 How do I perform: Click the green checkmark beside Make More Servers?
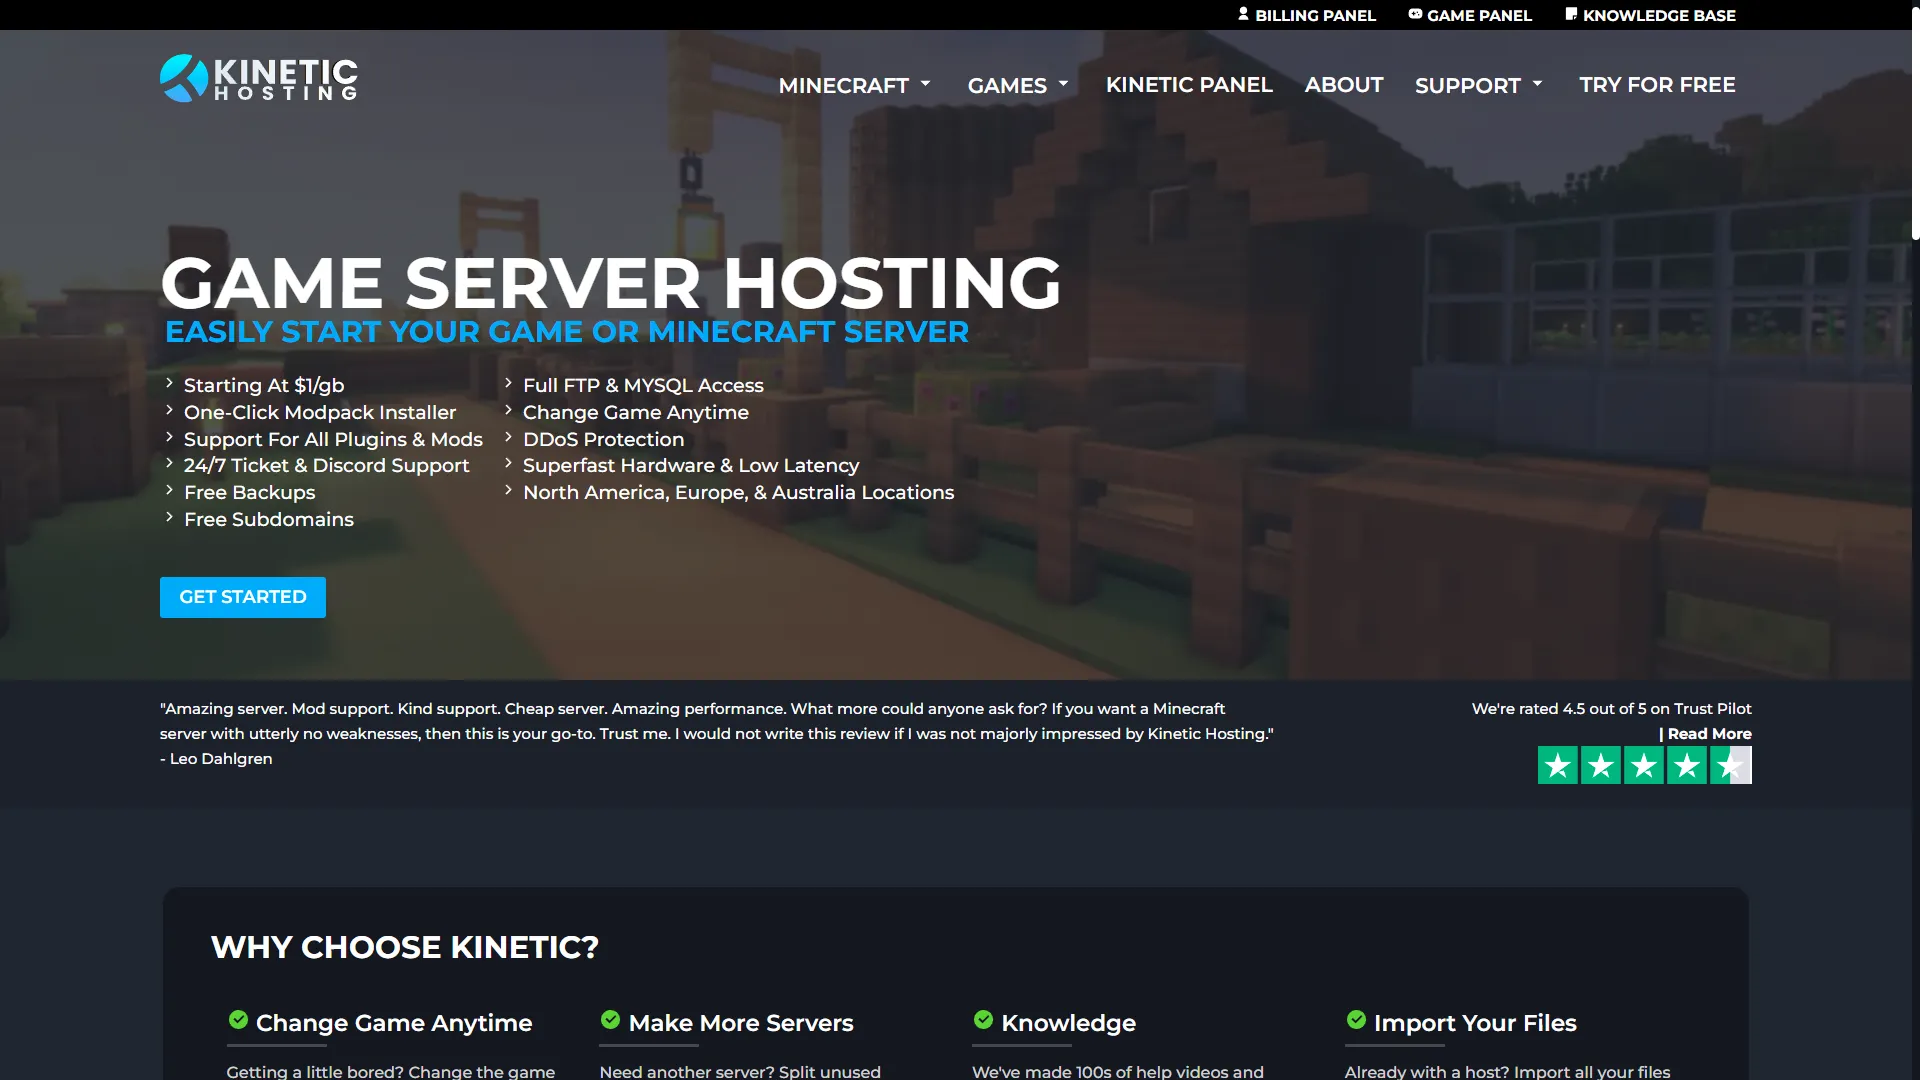pyautogui.click(x=610, y=1020)
